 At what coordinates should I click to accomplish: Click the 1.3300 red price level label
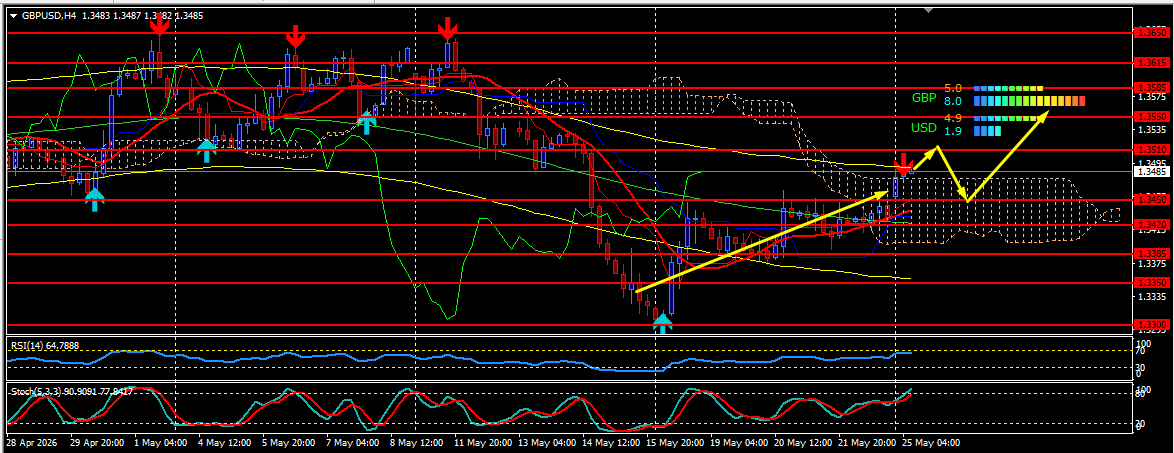(x=1152, y=325)
